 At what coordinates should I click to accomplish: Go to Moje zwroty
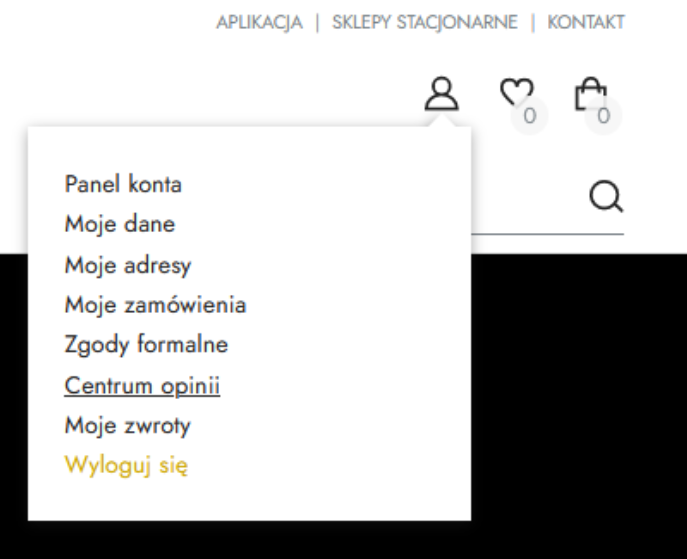[x=127, y=425]
